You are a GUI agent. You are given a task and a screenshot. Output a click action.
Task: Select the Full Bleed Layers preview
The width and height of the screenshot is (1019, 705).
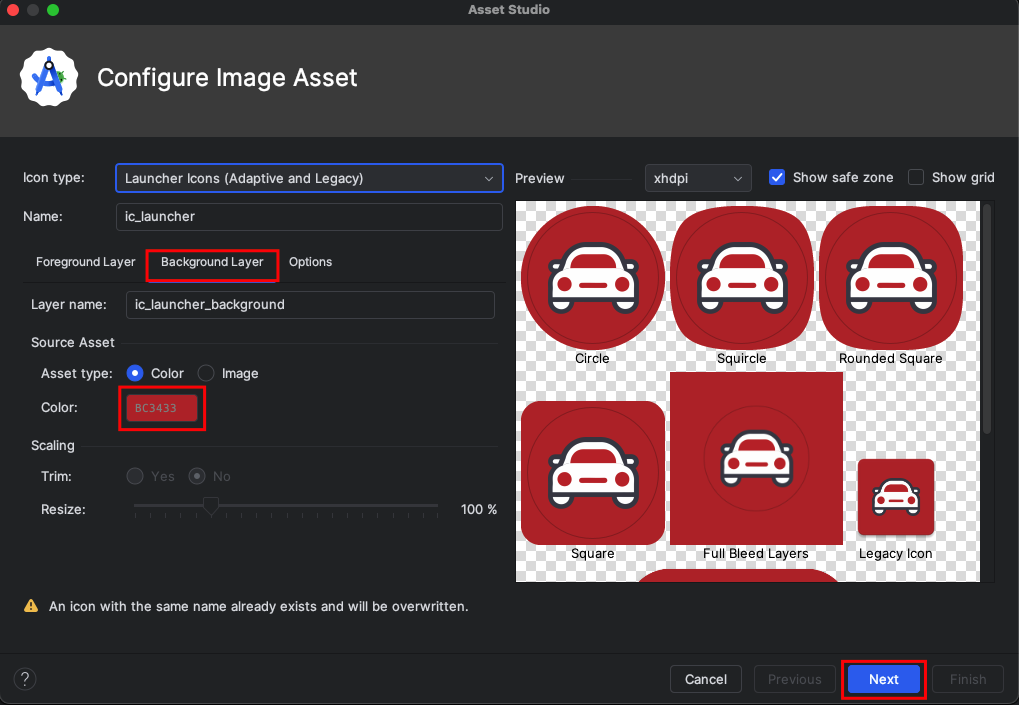coord(756,459)
